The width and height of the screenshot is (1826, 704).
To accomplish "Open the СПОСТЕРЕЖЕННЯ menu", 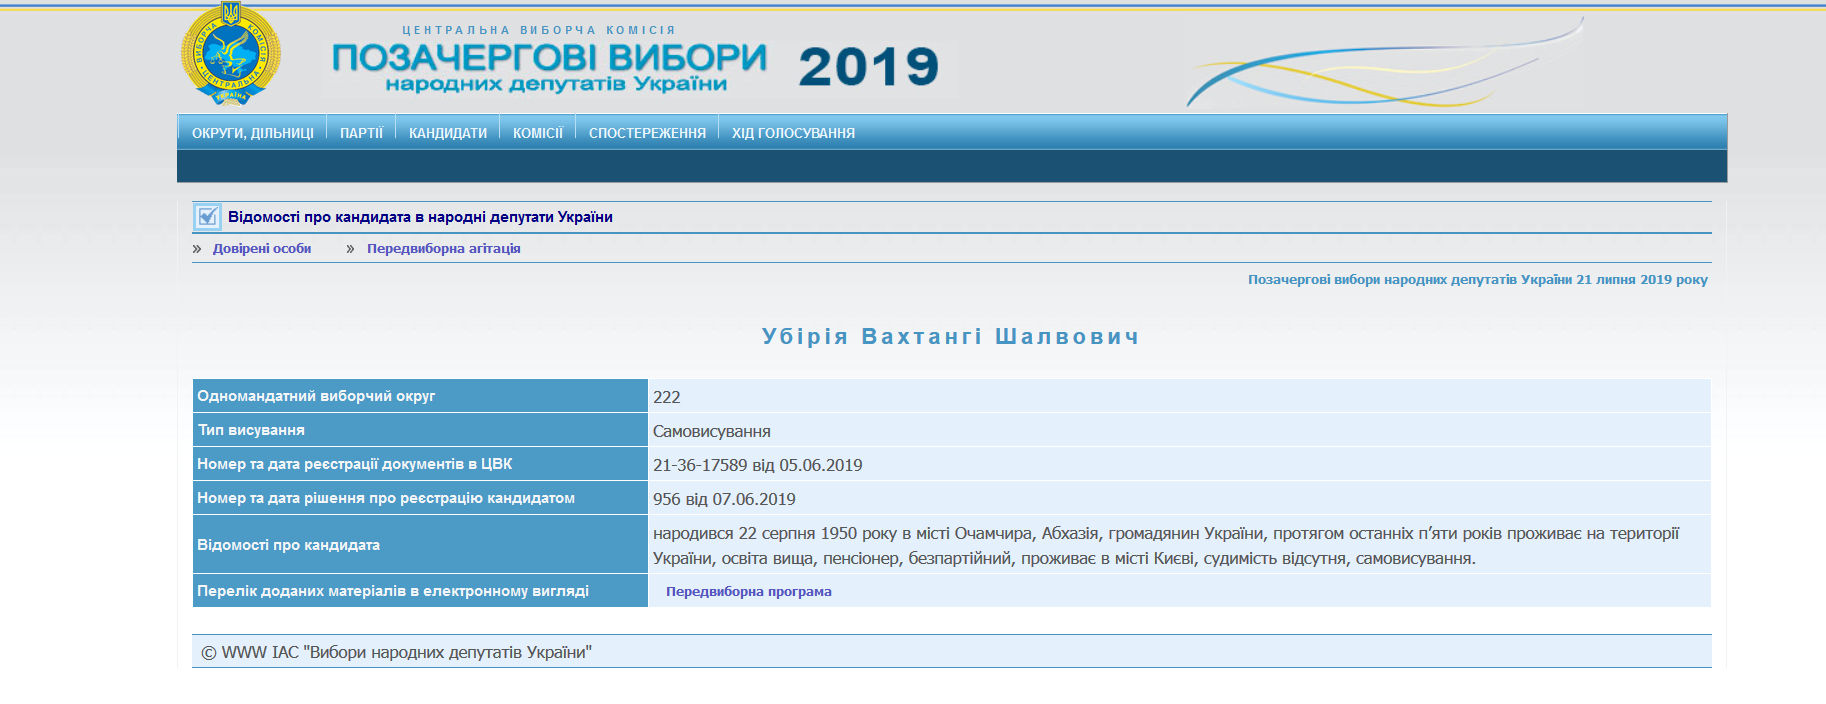I will [647, 133].
